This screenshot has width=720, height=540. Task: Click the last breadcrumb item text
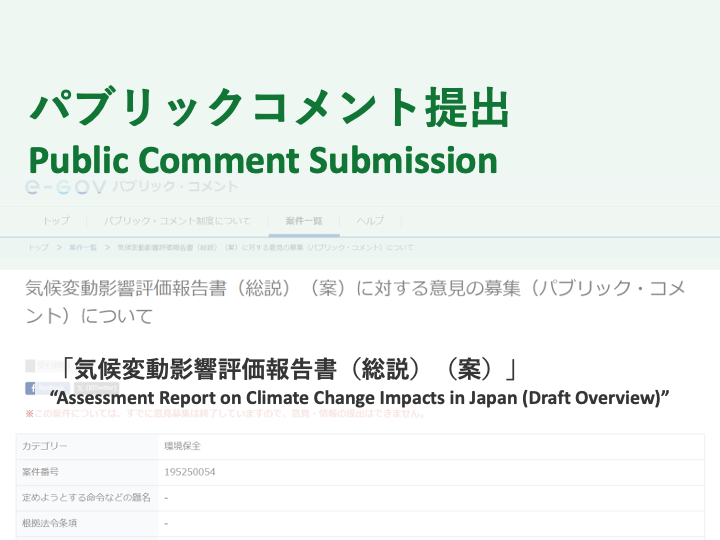(265, 248)
